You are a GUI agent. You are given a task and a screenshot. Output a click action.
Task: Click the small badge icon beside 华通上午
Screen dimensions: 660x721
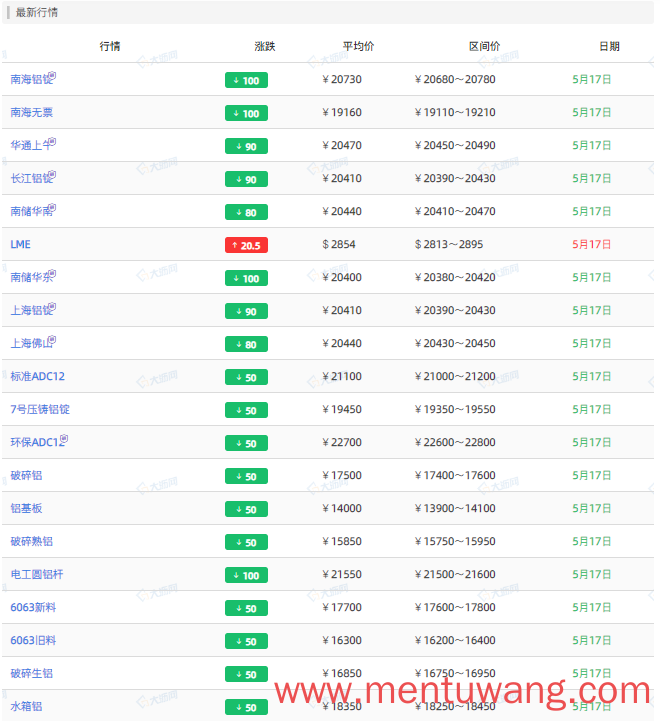click(x=52, y=141)
